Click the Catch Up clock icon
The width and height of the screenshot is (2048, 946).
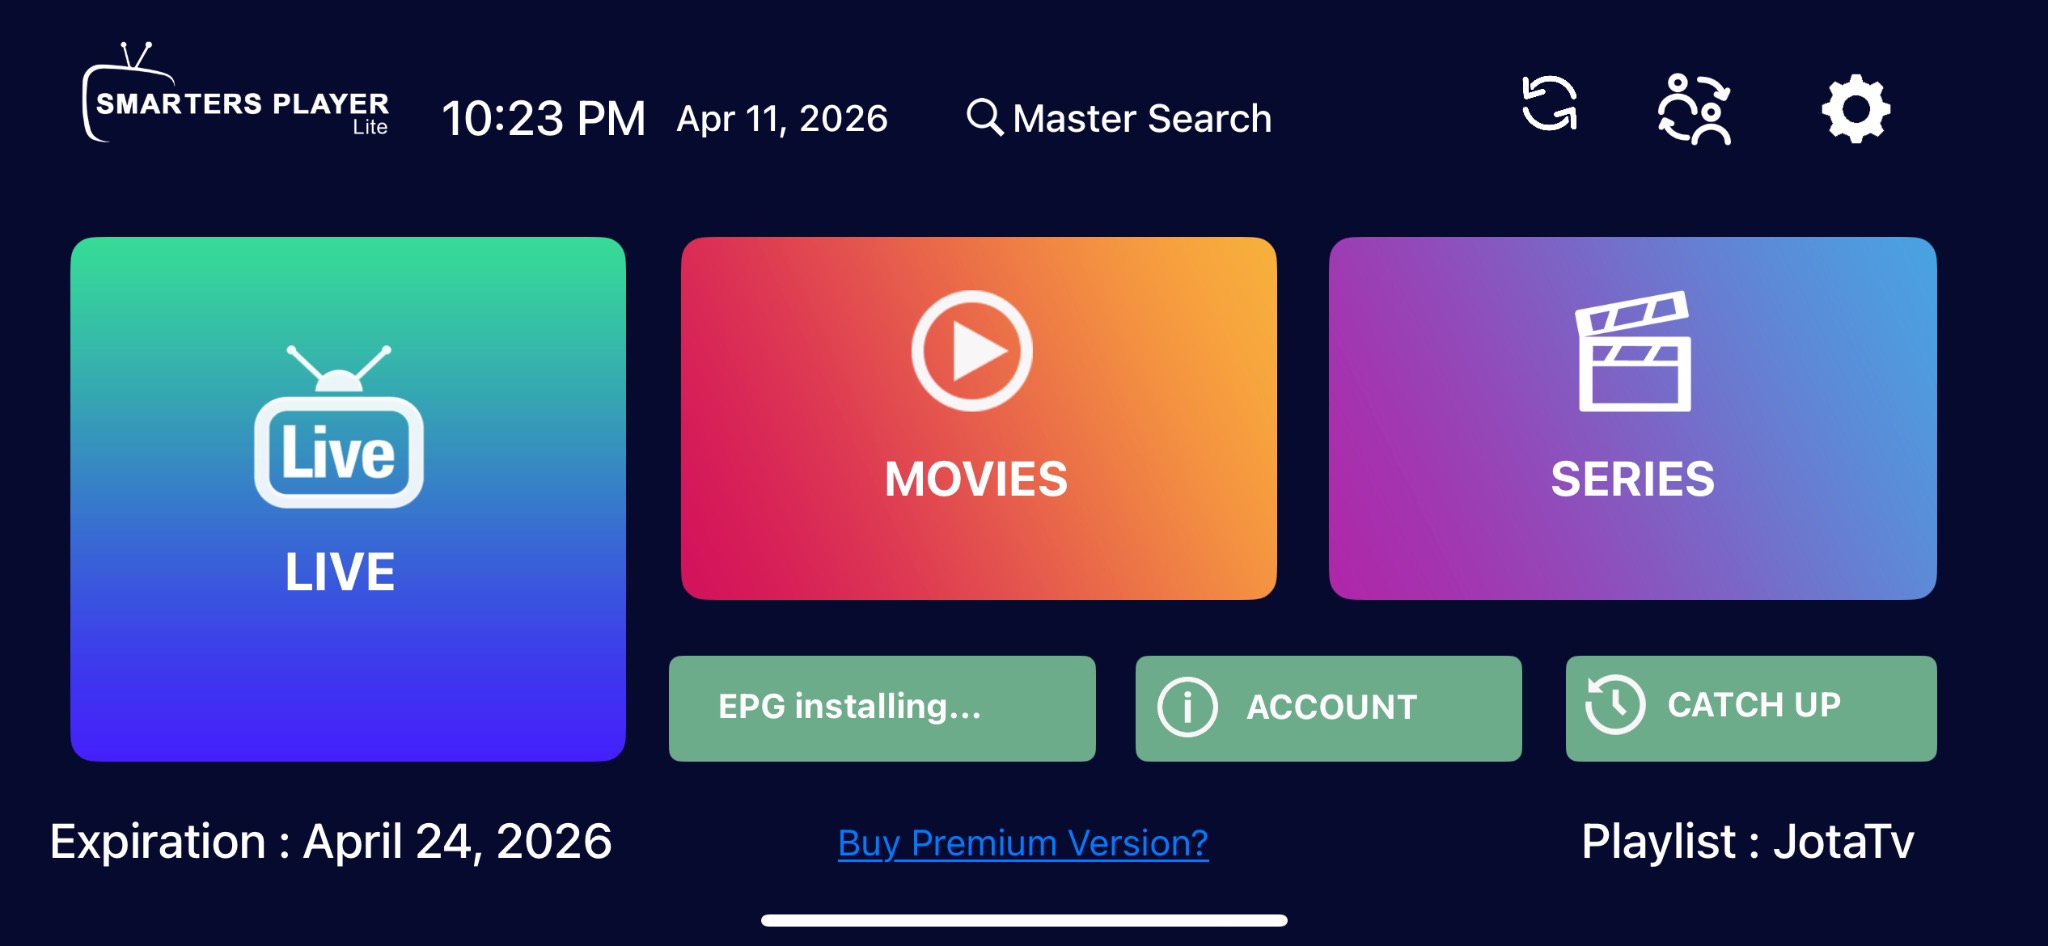point(1615,705)
